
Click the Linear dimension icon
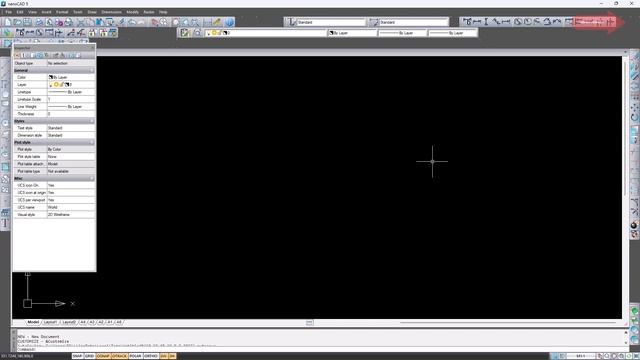pos(477,22)
